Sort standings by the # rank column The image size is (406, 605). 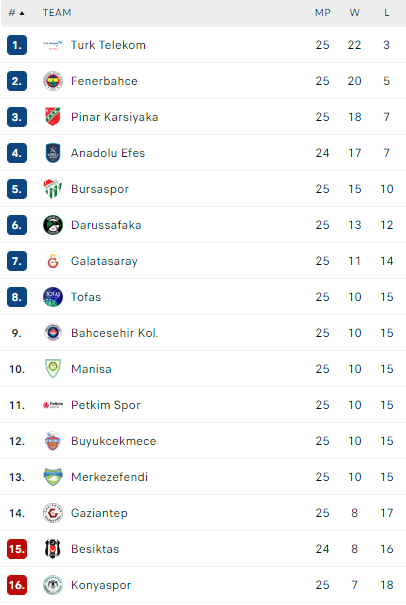(16, 13)
